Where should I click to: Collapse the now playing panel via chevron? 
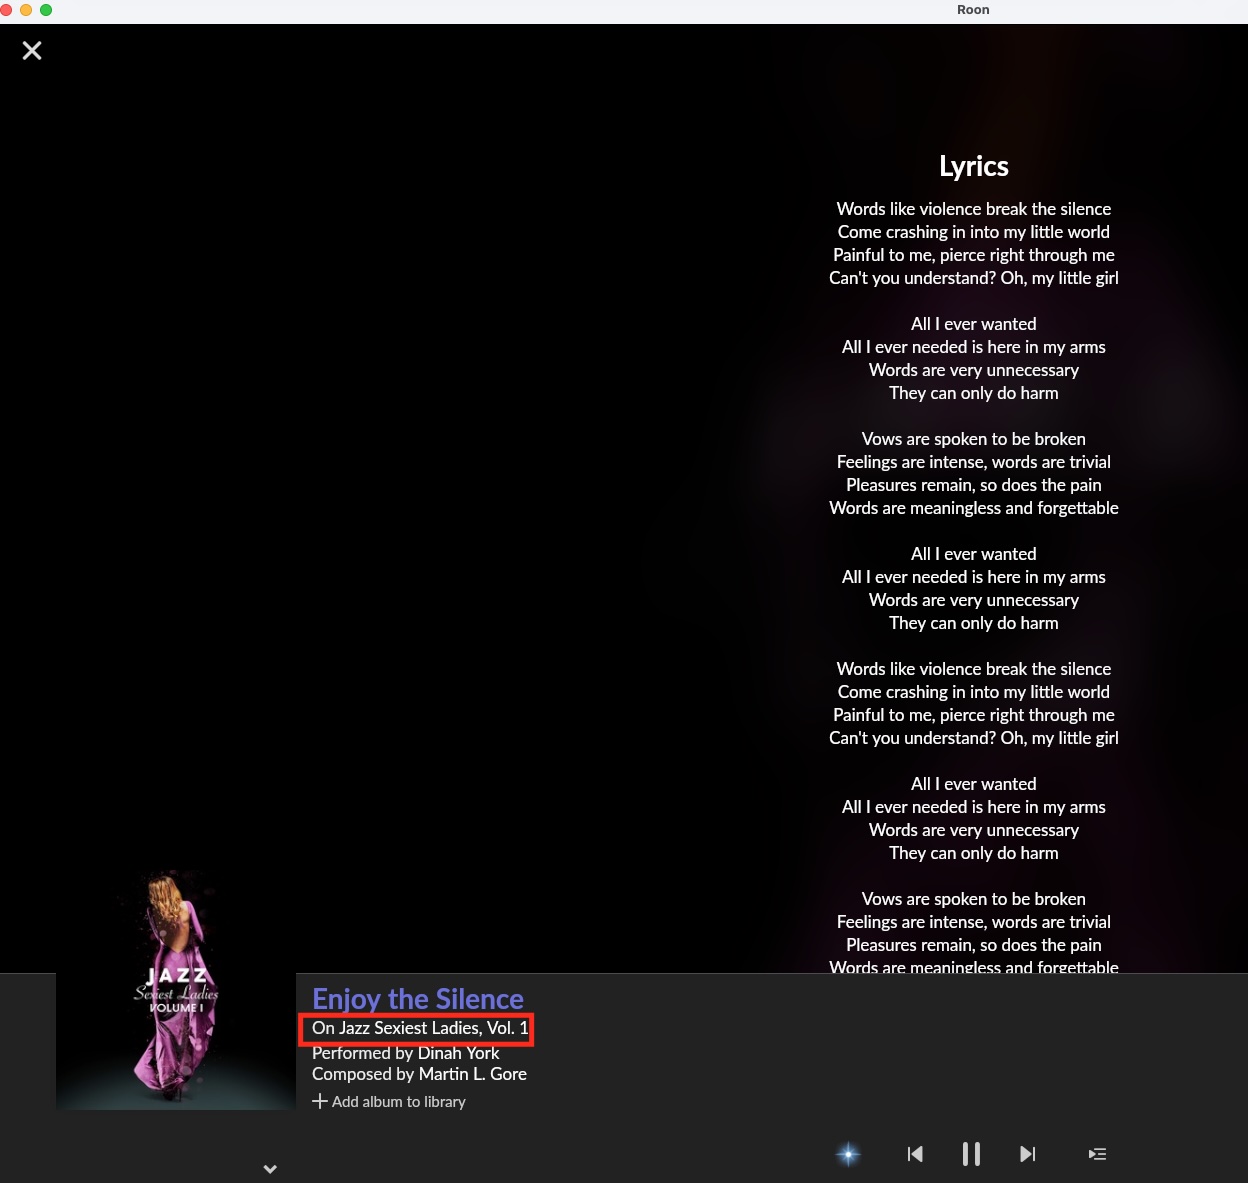pos(270,1168)
